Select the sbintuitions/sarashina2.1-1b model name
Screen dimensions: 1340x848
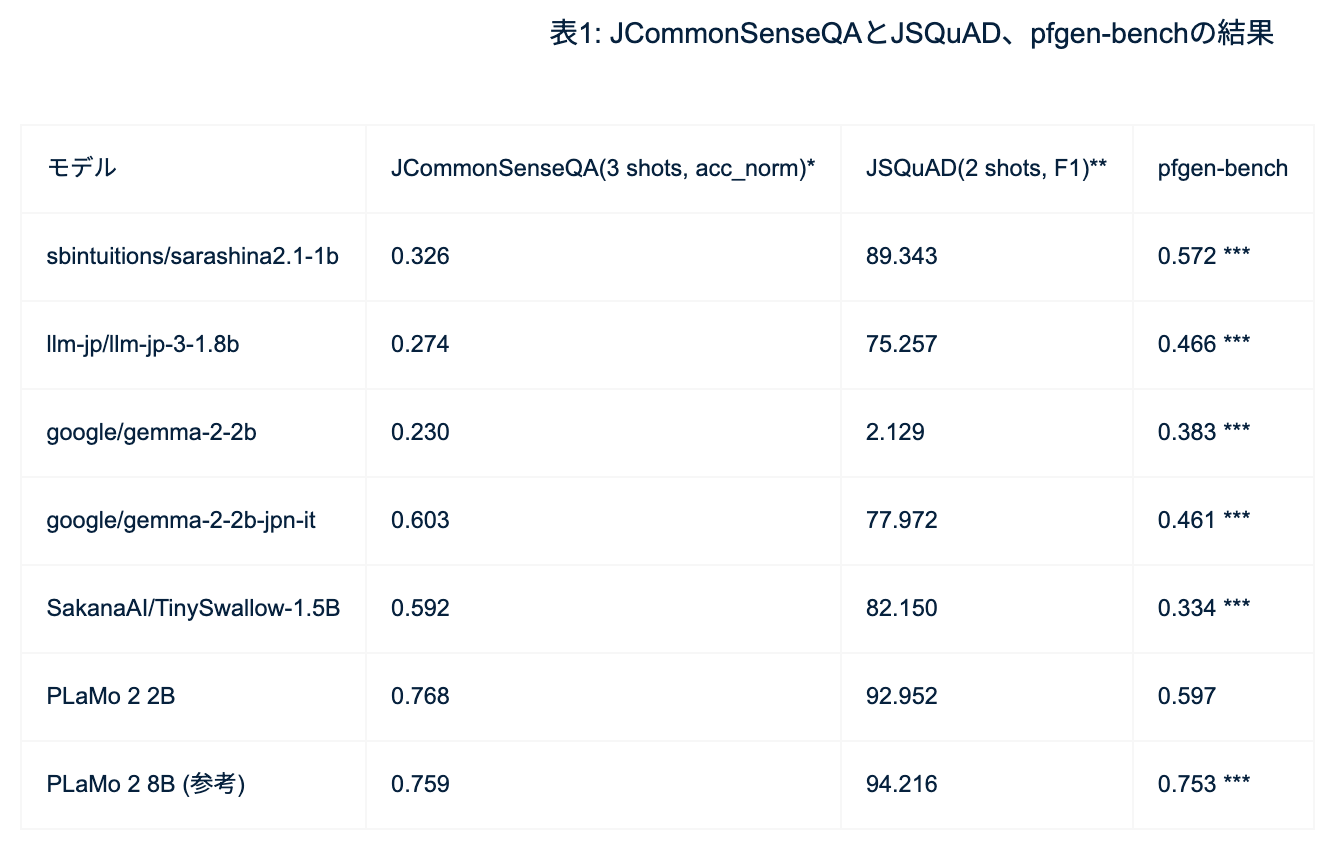pyautogui.click(x=193, y=256)
